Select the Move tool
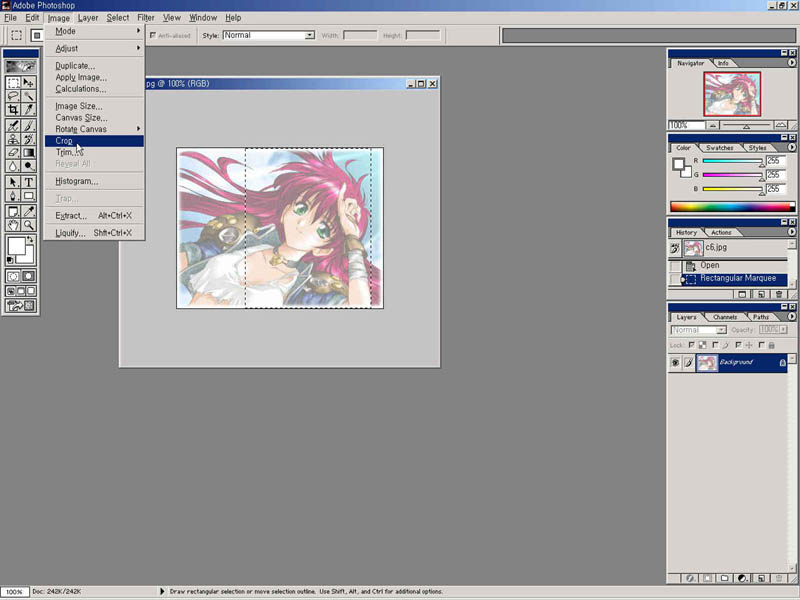This screenshot has width=800, height=600. pyautogui.click(x=29, y=83)
